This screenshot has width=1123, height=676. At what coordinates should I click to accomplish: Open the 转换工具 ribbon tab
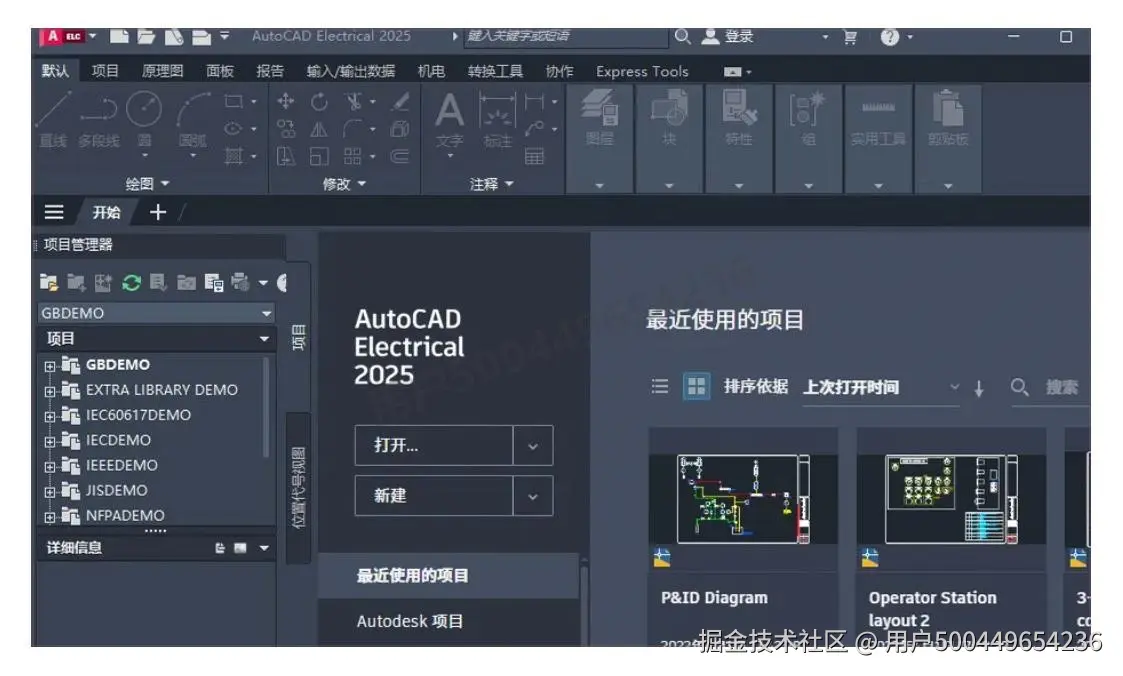coord(495,71)
